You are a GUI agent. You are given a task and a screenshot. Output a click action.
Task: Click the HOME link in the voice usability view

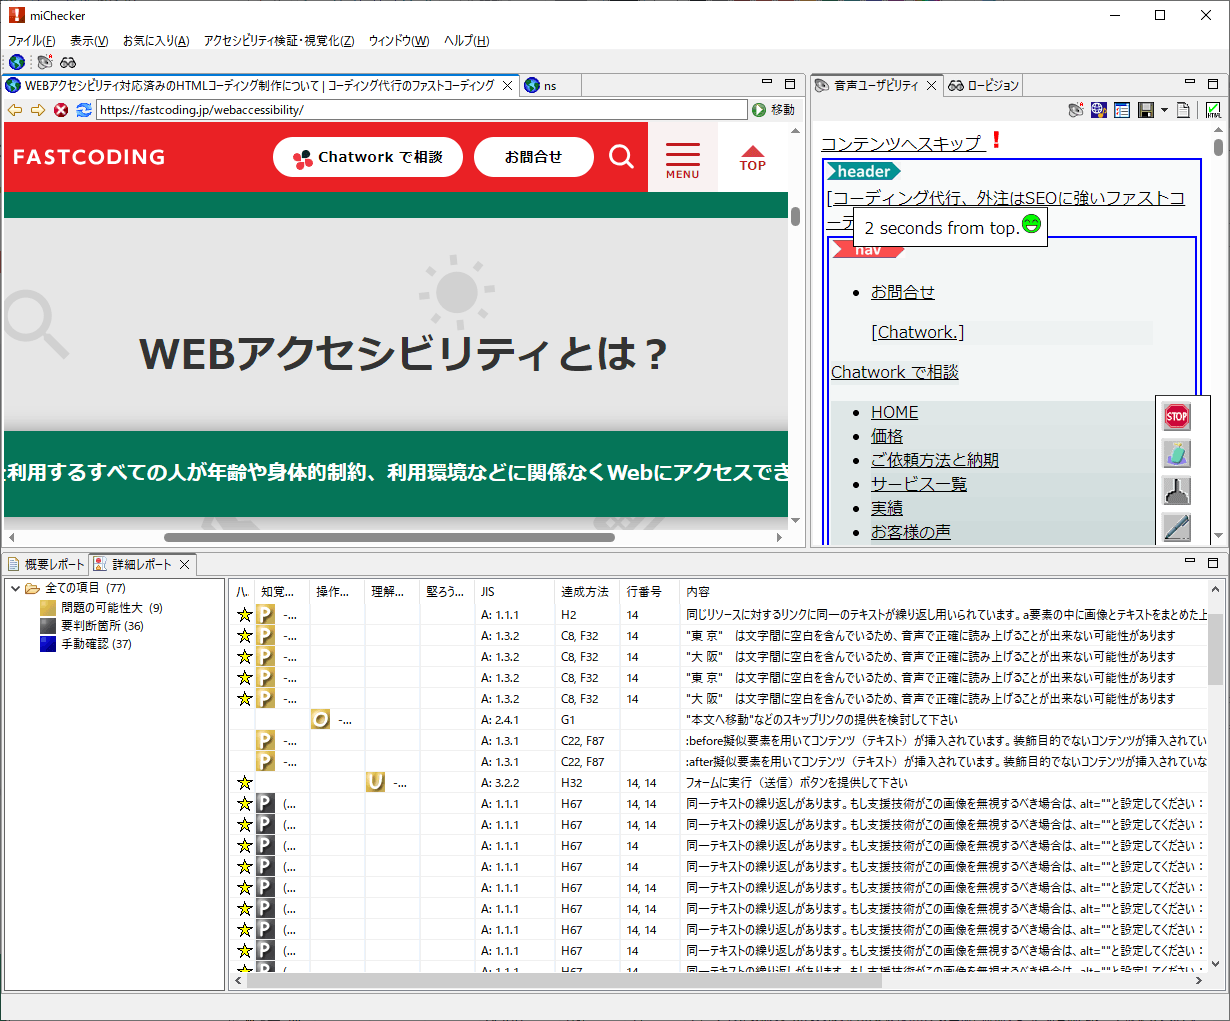(894, 412)
